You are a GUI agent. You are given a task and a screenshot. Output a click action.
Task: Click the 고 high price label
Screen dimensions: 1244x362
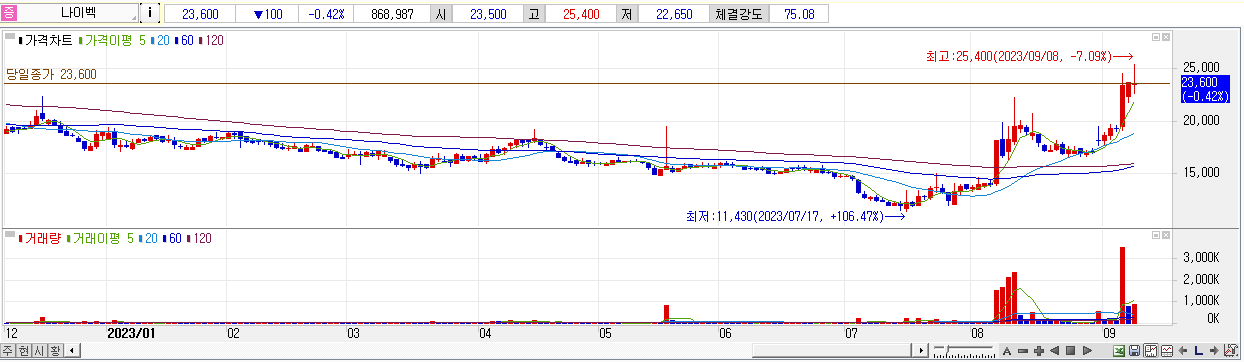534,14
